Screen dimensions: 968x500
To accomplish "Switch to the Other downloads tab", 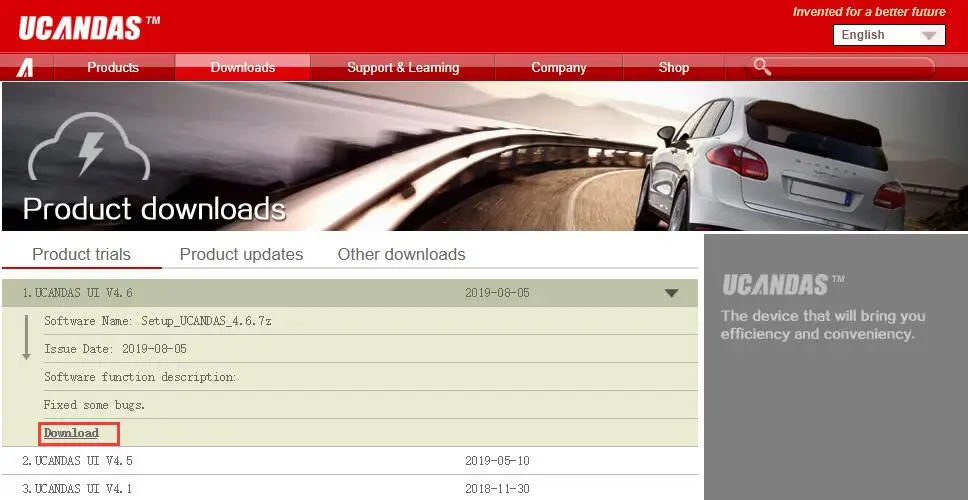I will coord(401,254).
